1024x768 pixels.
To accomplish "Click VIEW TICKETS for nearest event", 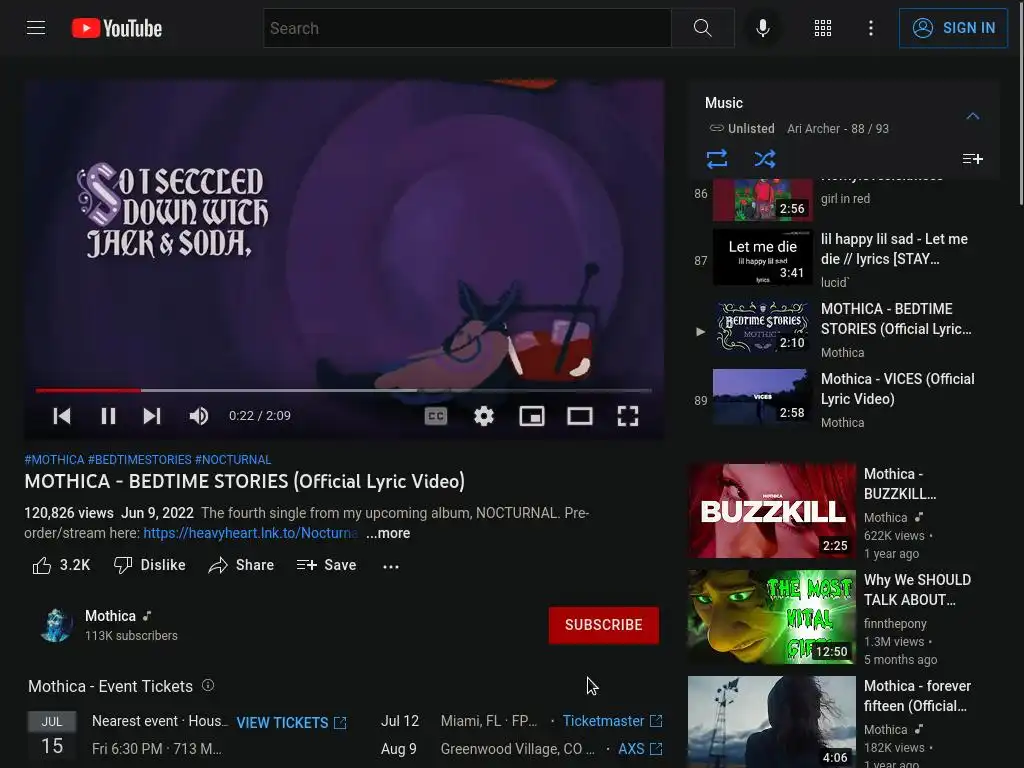I will 291,722.
